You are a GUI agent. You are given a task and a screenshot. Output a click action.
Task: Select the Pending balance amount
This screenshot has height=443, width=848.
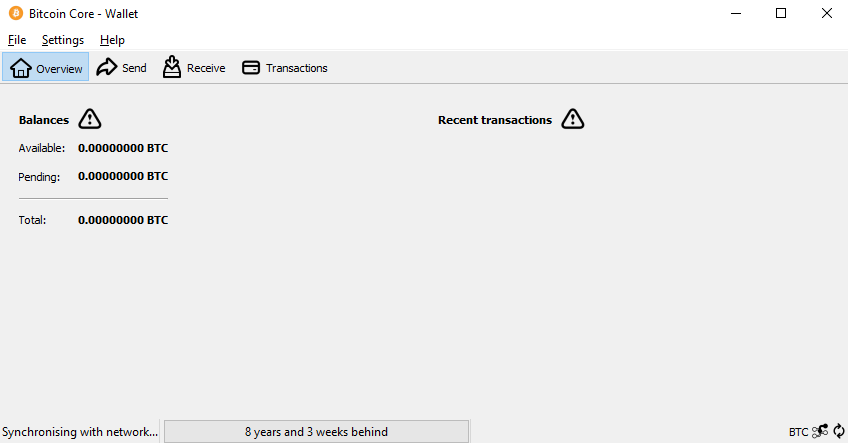tap(123, 176)
